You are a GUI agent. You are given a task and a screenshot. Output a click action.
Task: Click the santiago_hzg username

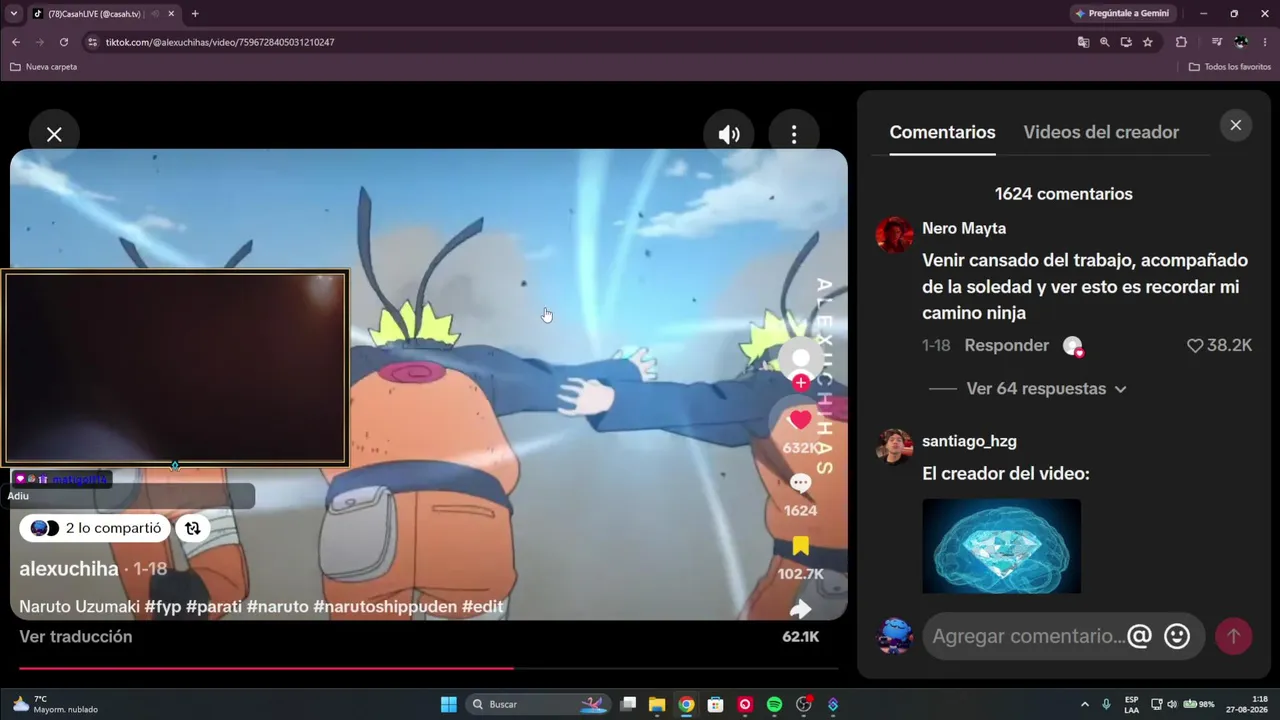pos(969,441)
